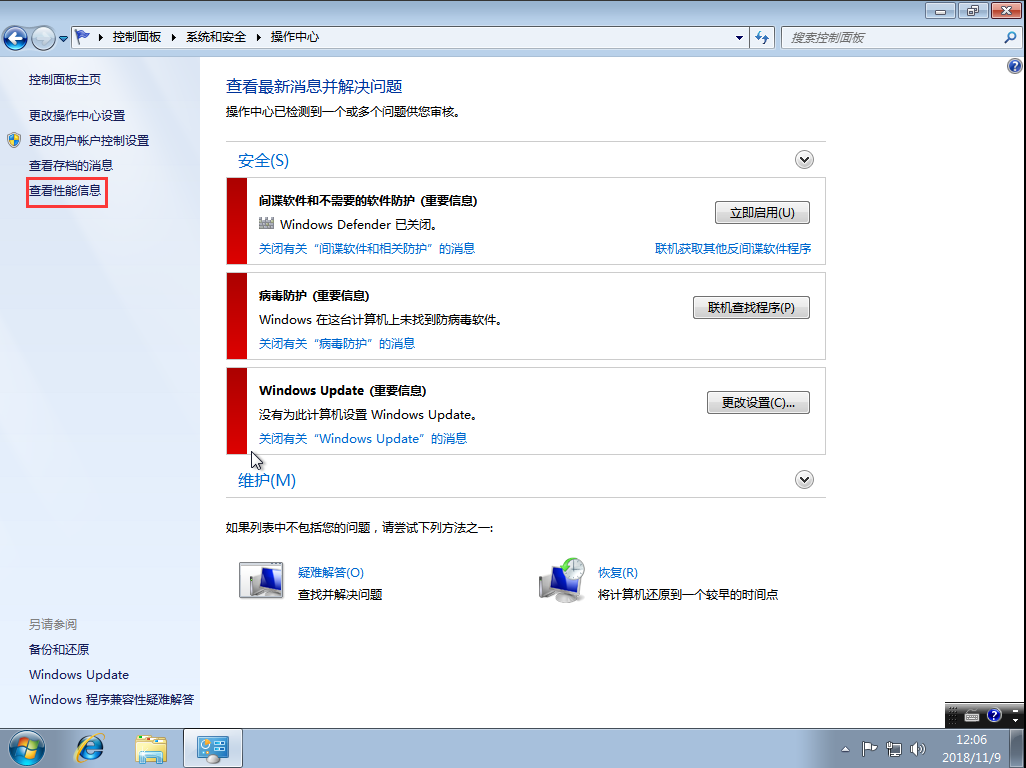Open 恢复(R) link

click(618, 572)
